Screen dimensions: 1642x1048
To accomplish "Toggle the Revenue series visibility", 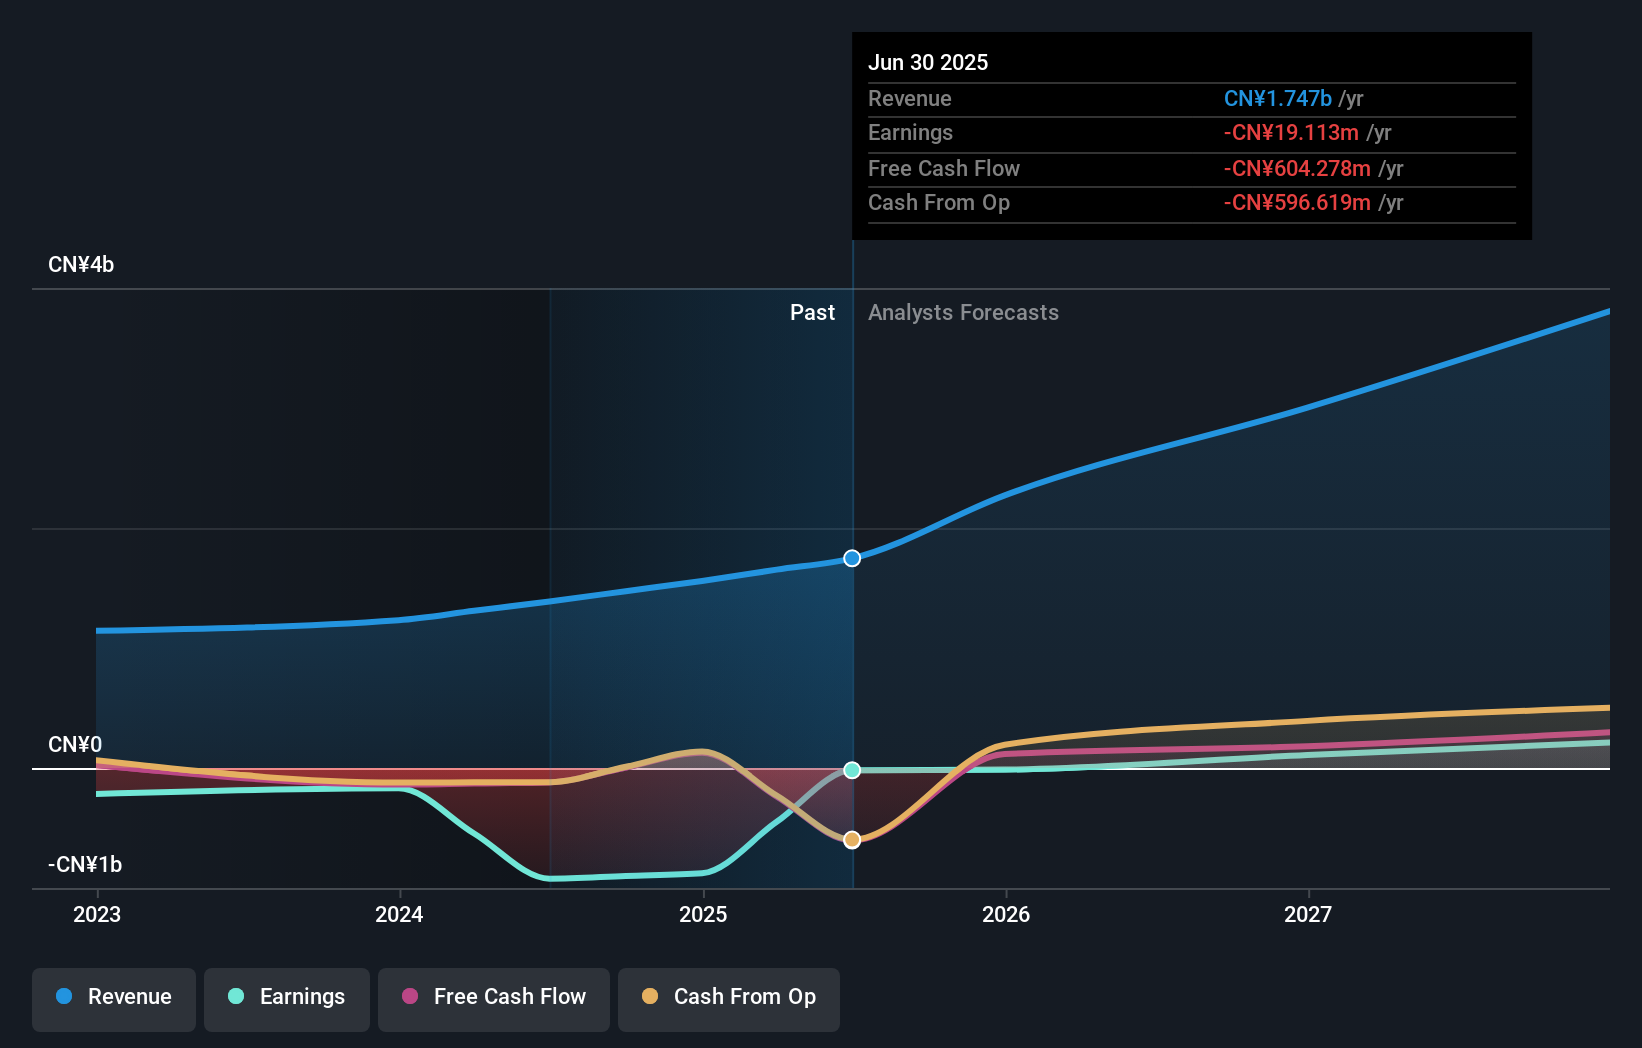I will 113,999.
